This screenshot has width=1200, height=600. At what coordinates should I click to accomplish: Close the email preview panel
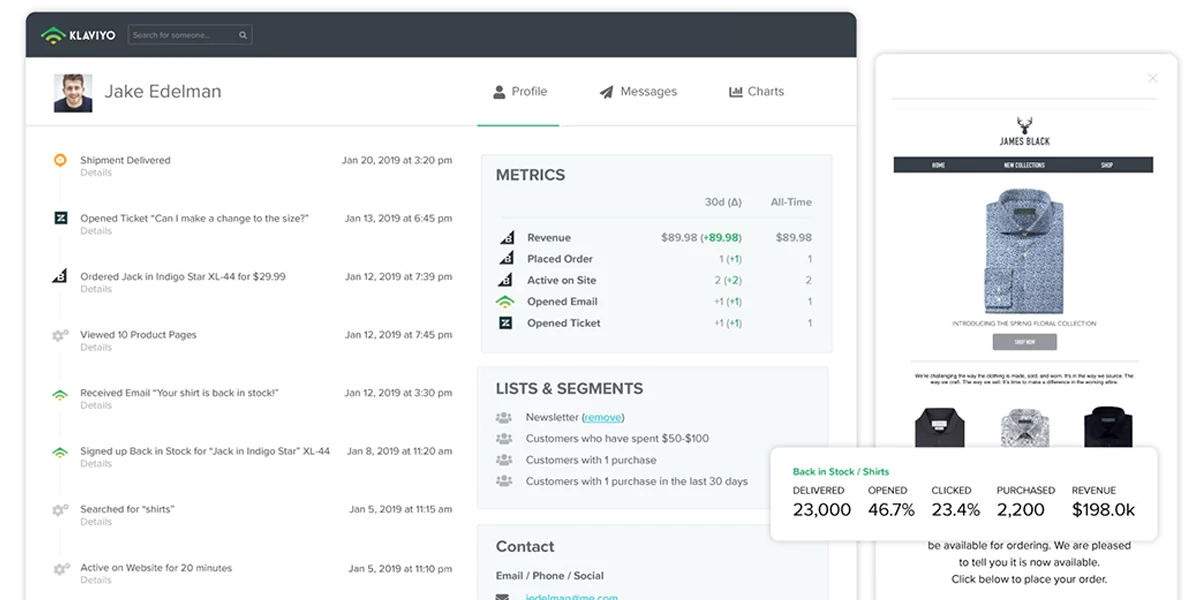tap(1152, 78)
